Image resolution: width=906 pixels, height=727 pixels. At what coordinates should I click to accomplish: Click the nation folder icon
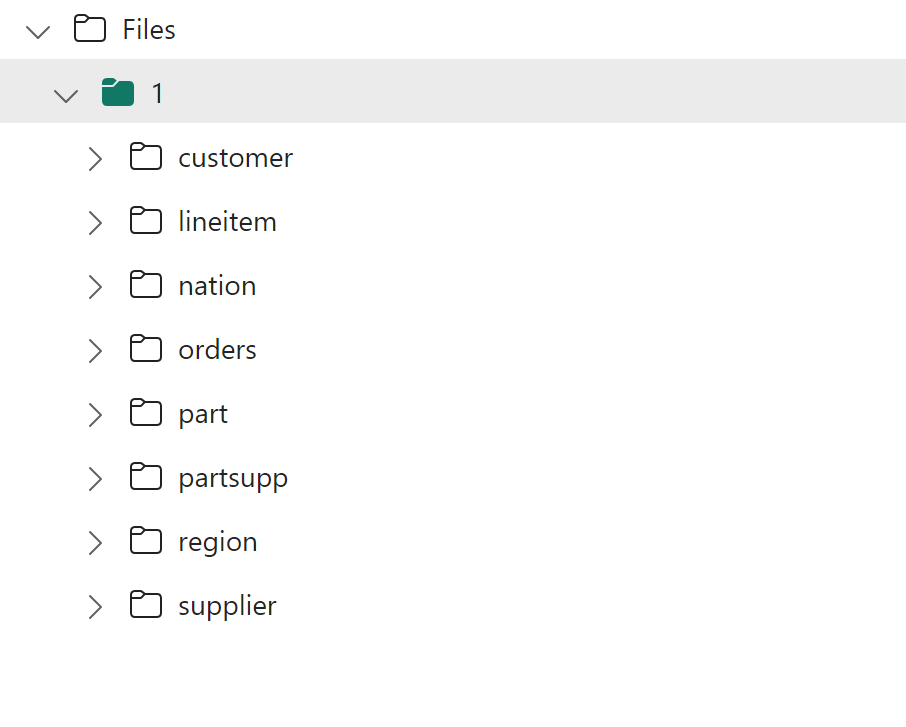coord(146,285)
